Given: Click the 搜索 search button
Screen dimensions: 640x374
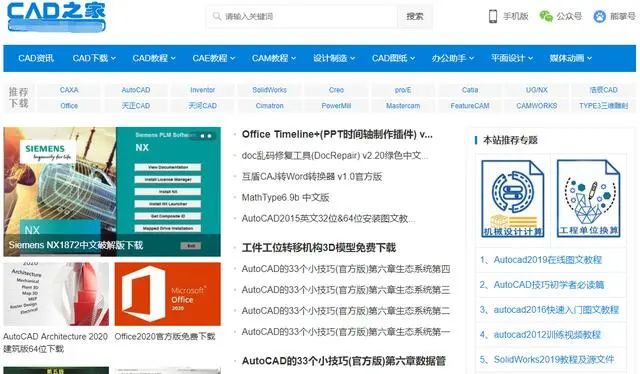Looking at the screenshot, I should (415, 16).
